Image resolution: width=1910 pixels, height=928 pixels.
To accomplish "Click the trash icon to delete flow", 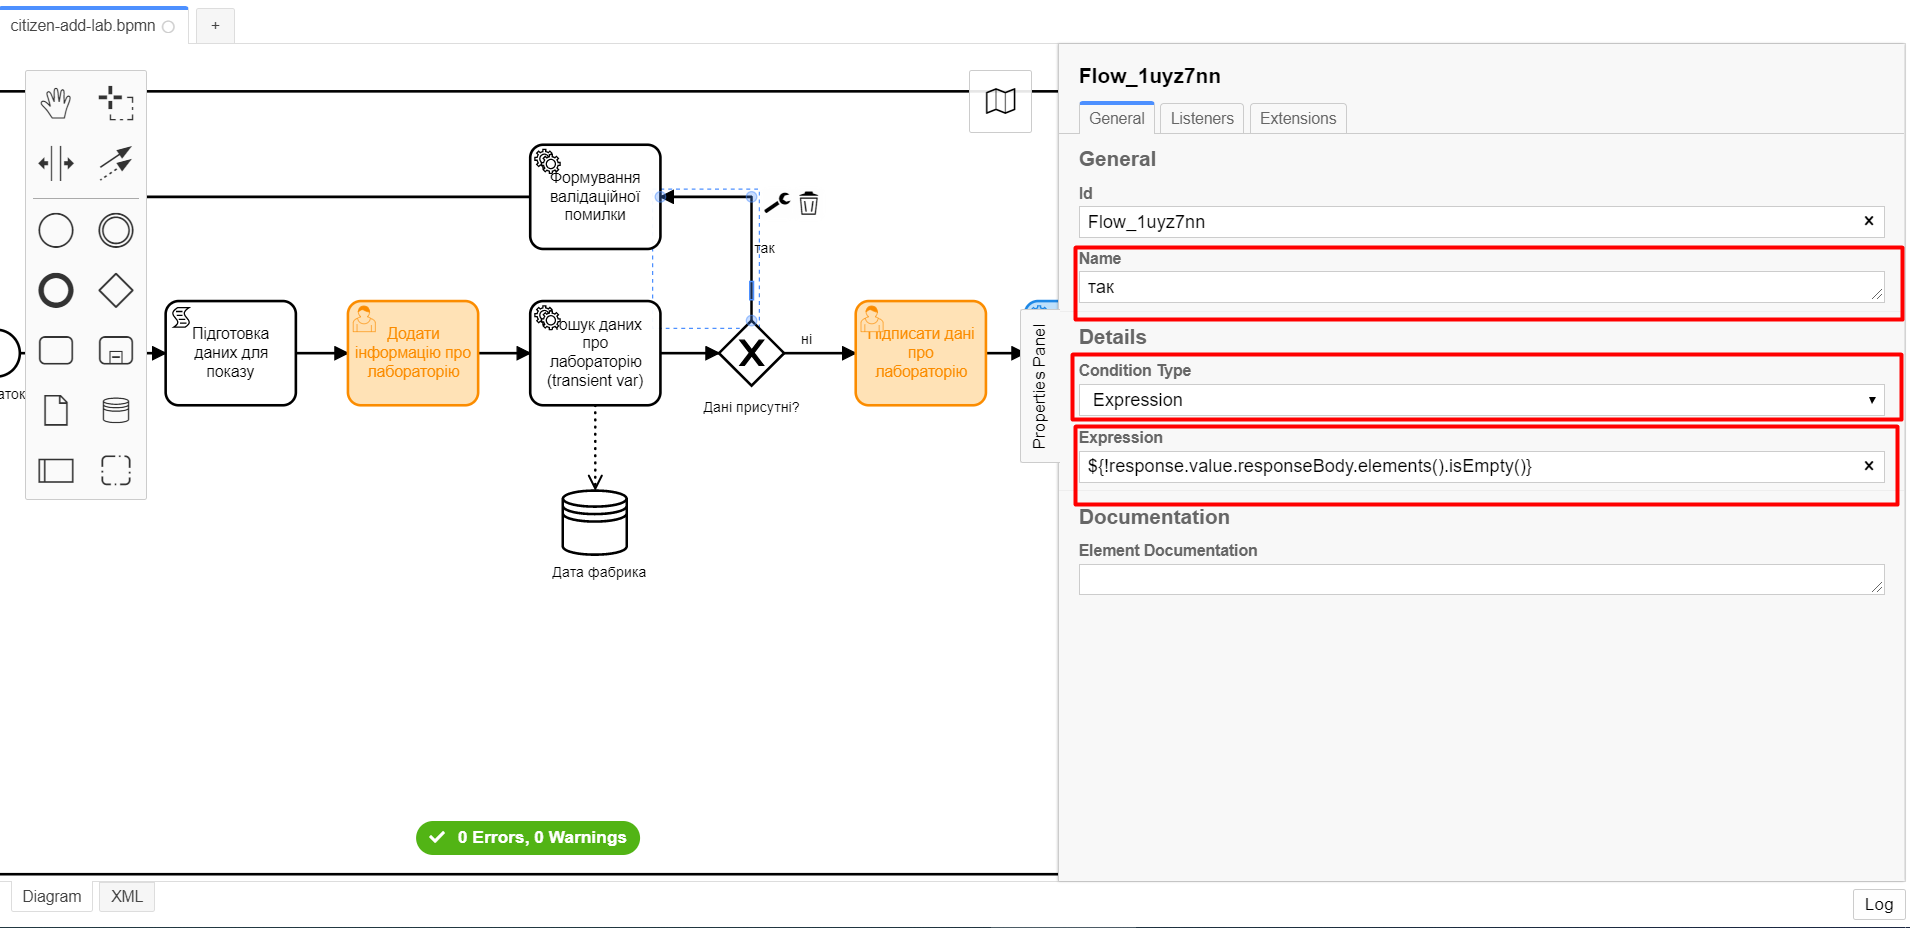I will (809, 204).
